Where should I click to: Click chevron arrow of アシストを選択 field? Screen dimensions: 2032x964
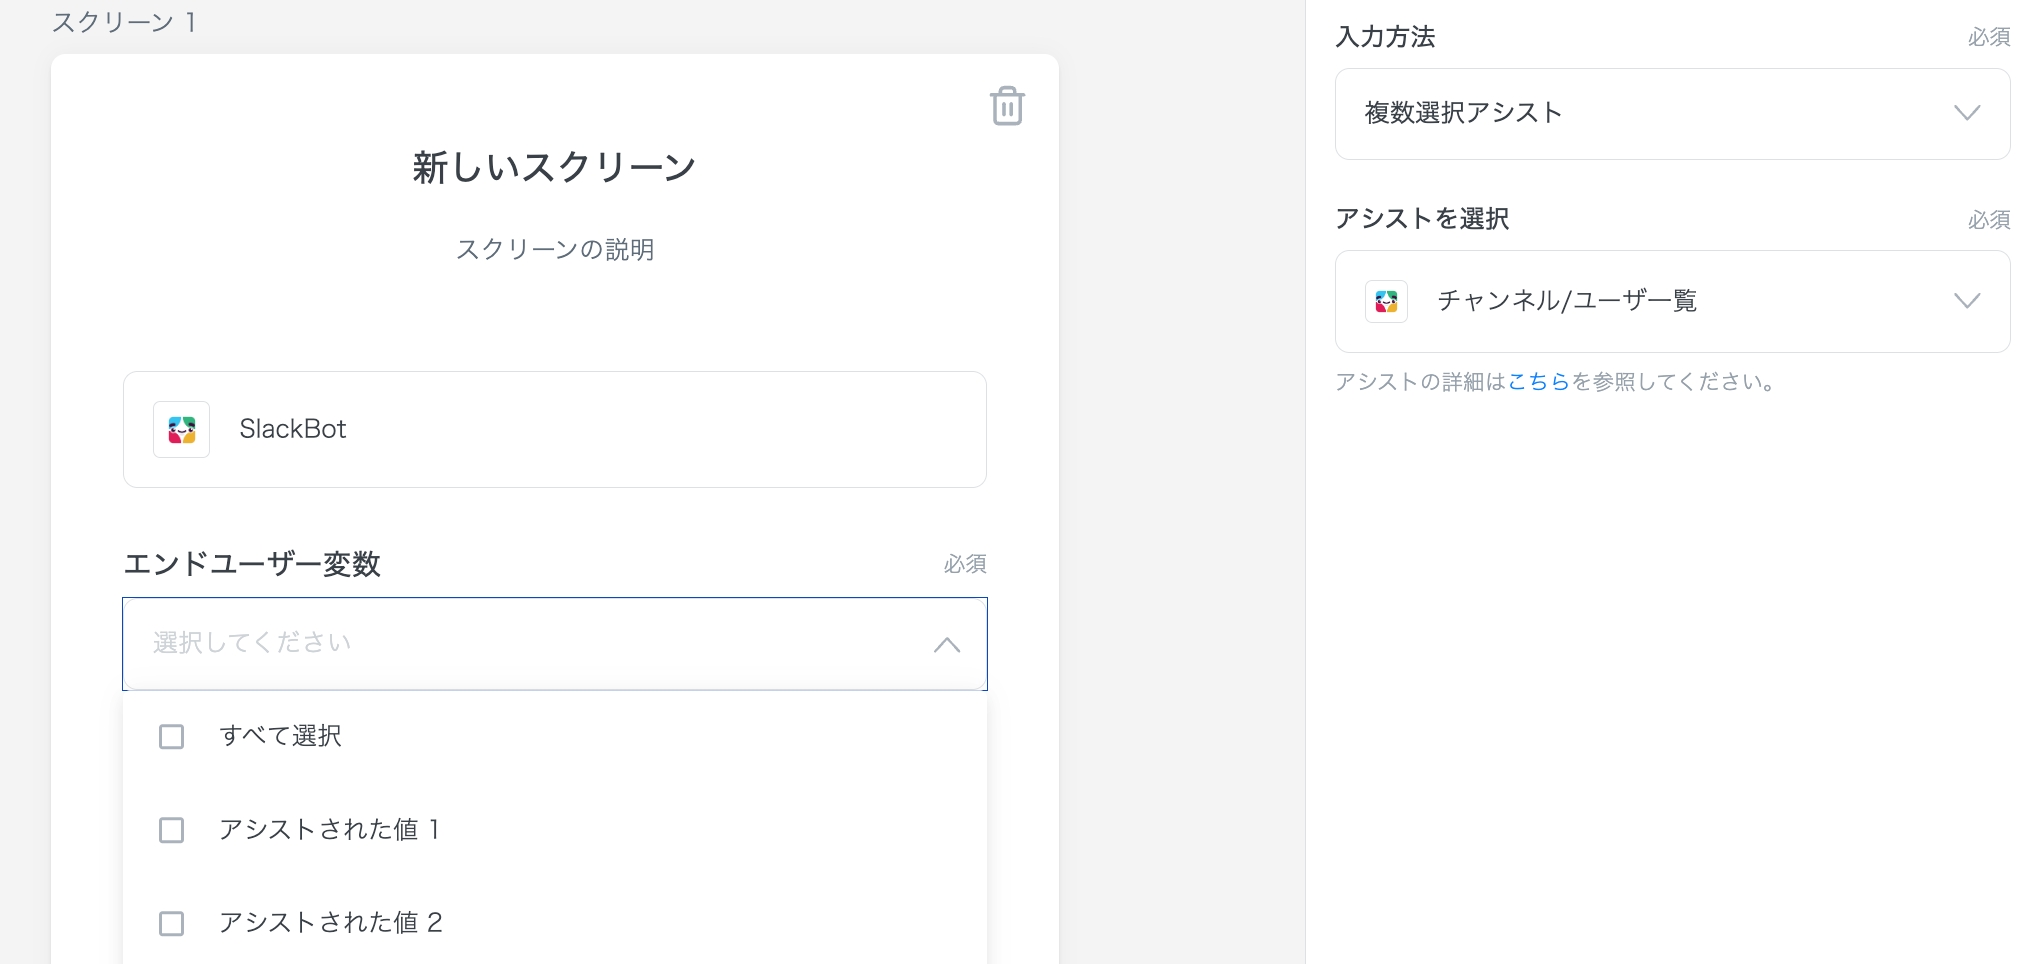pyautogui.click(x=1966, y=301)
